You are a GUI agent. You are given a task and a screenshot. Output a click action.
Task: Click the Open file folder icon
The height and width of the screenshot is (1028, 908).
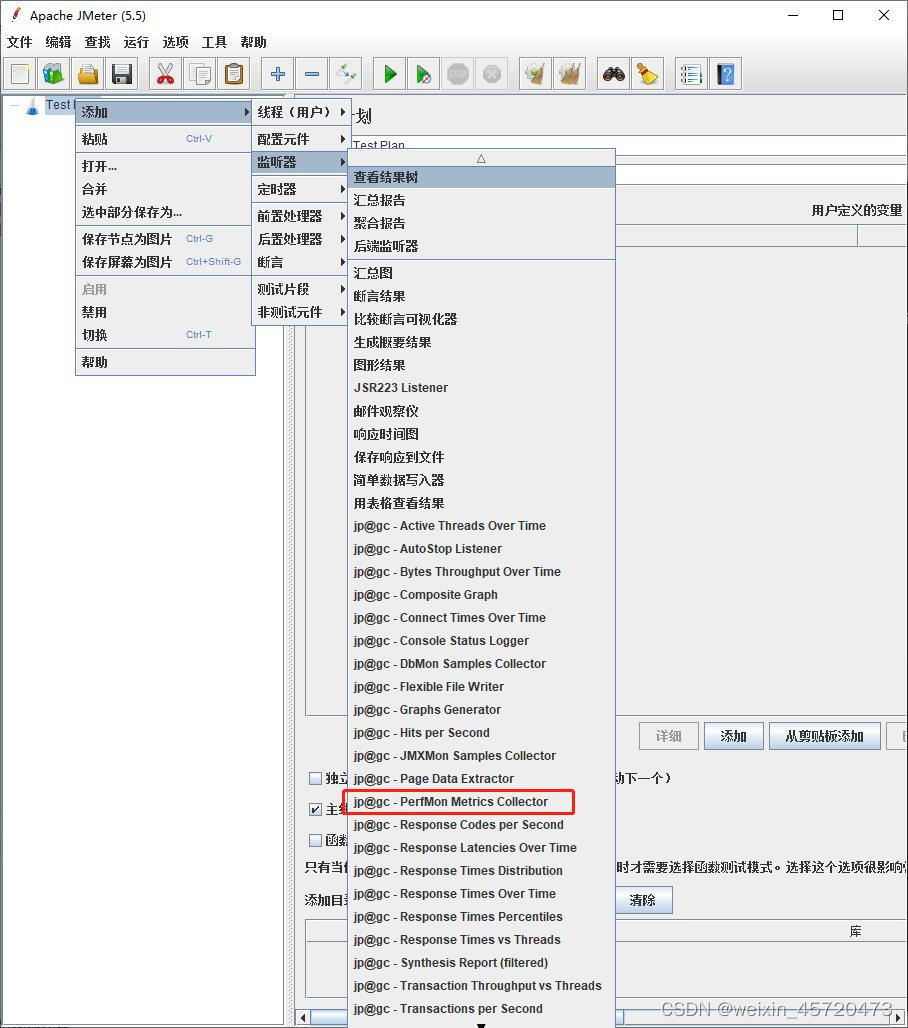[88, 73]
